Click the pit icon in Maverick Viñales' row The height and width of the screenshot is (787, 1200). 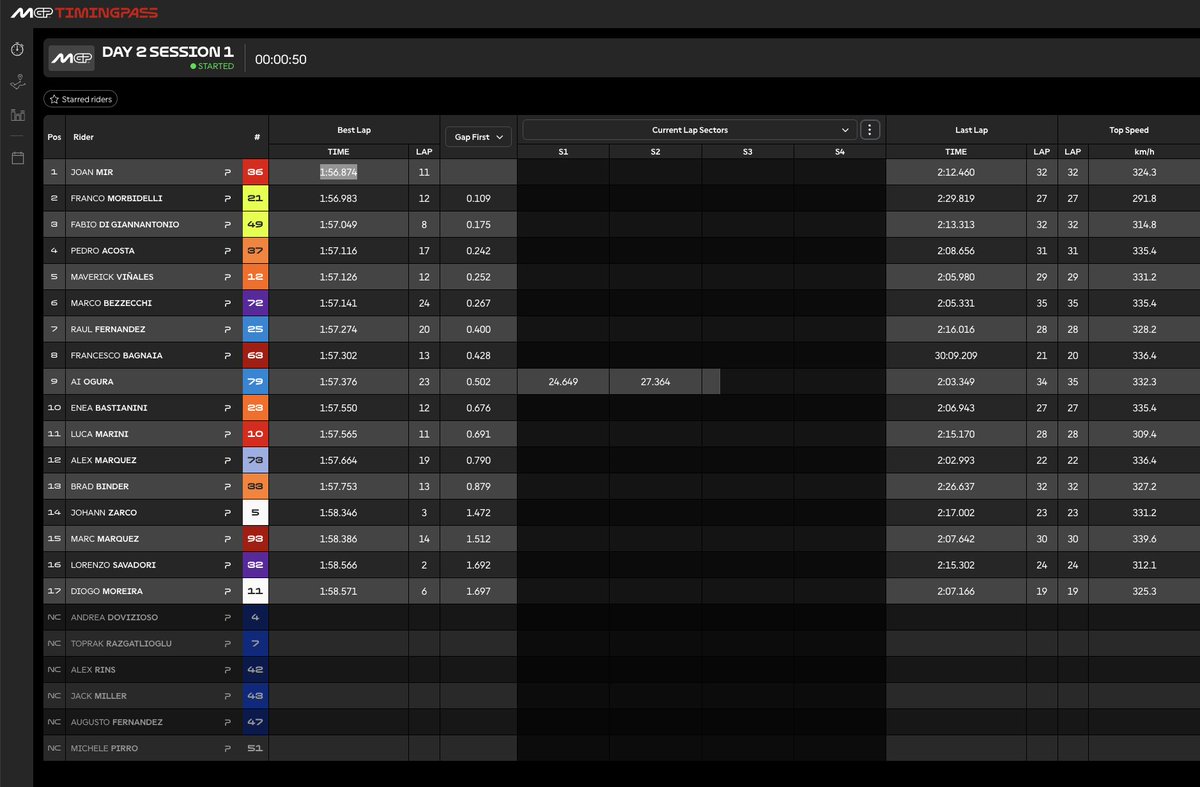tap(227, 277)
